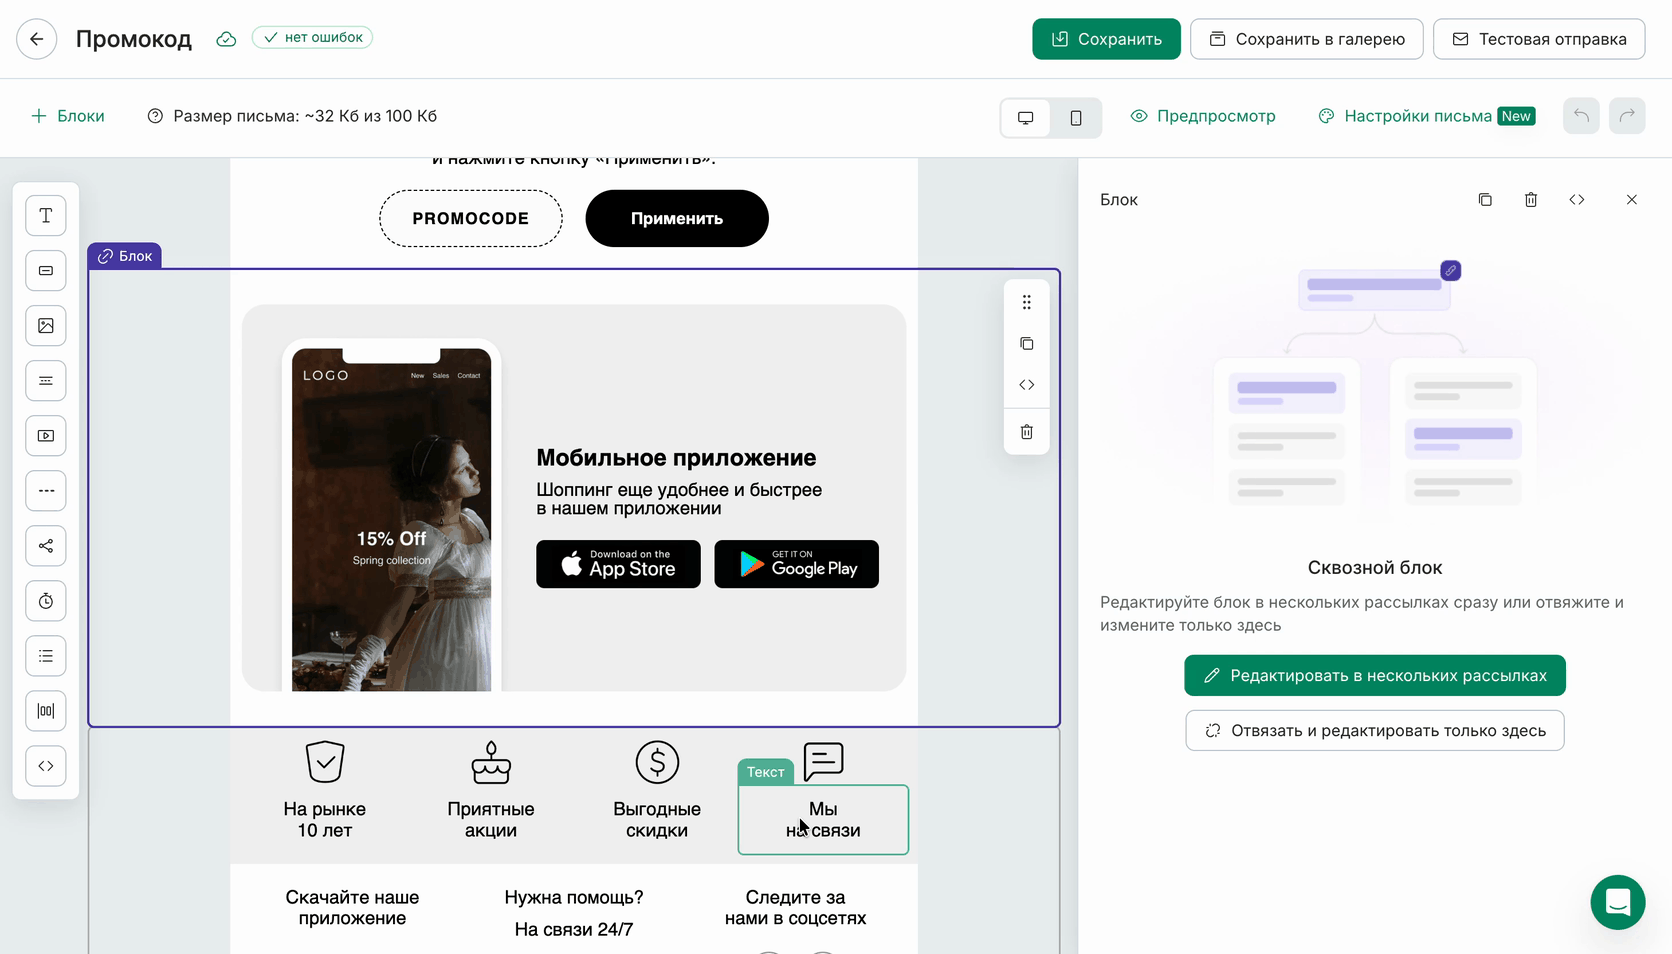Select the Video block tool in sidebar

(x=46, y=436)
